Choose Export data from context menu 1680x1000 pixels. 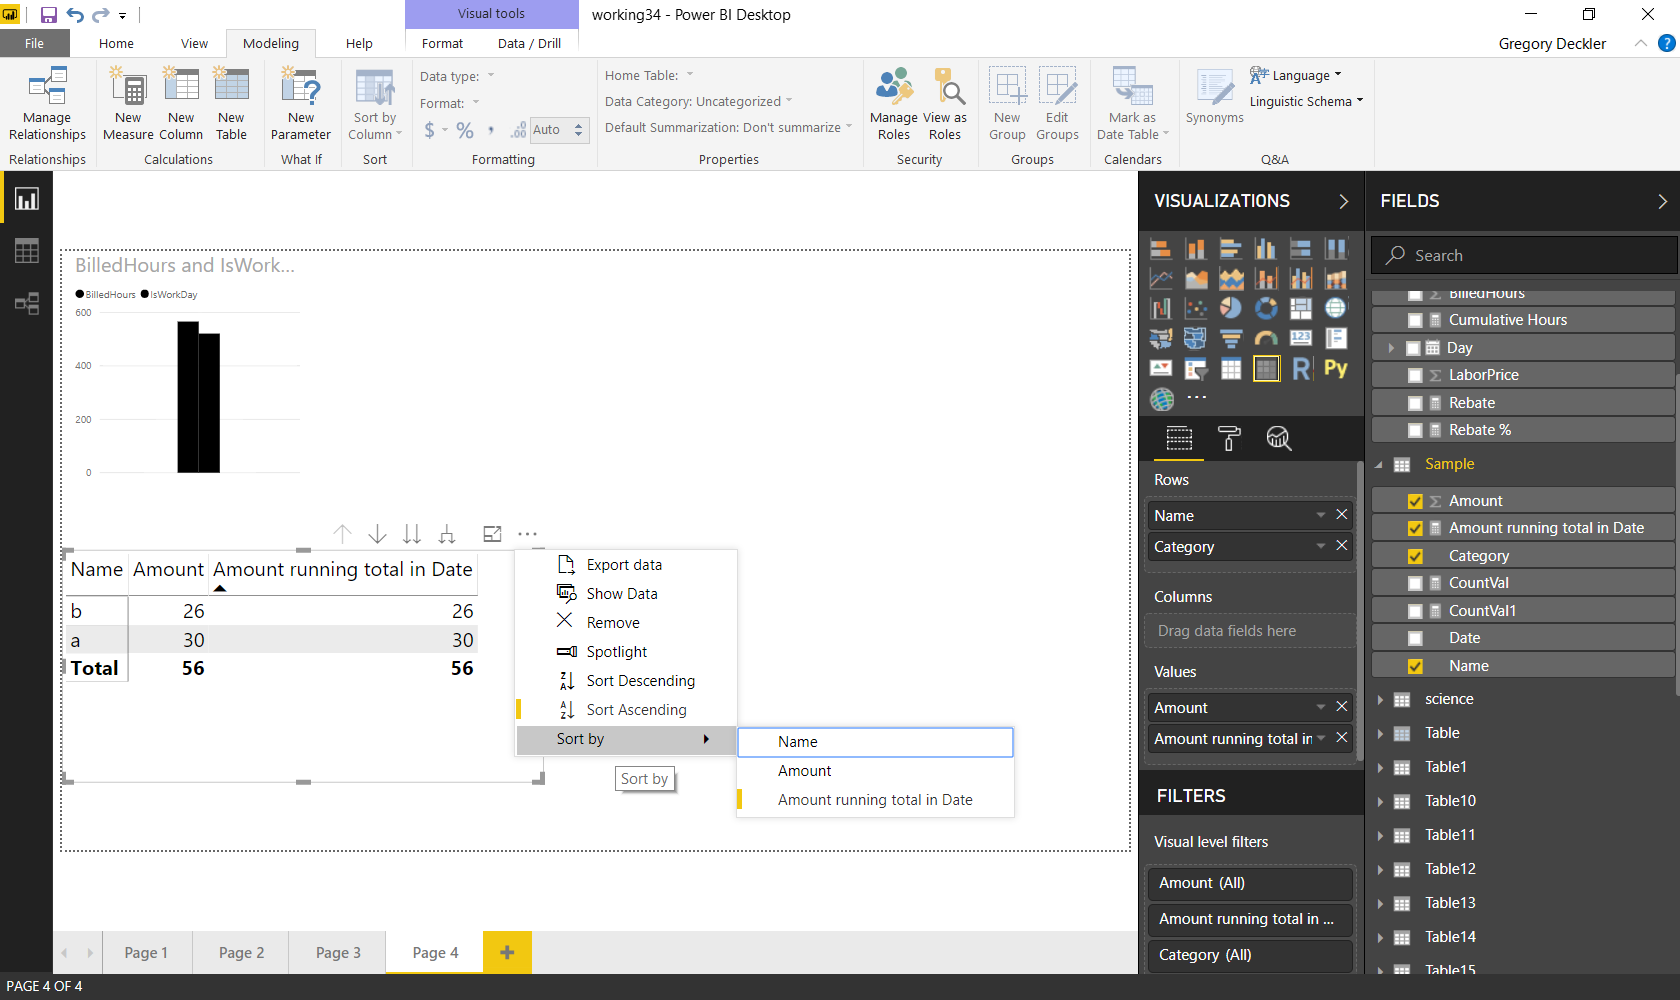(x=625, y=565)
